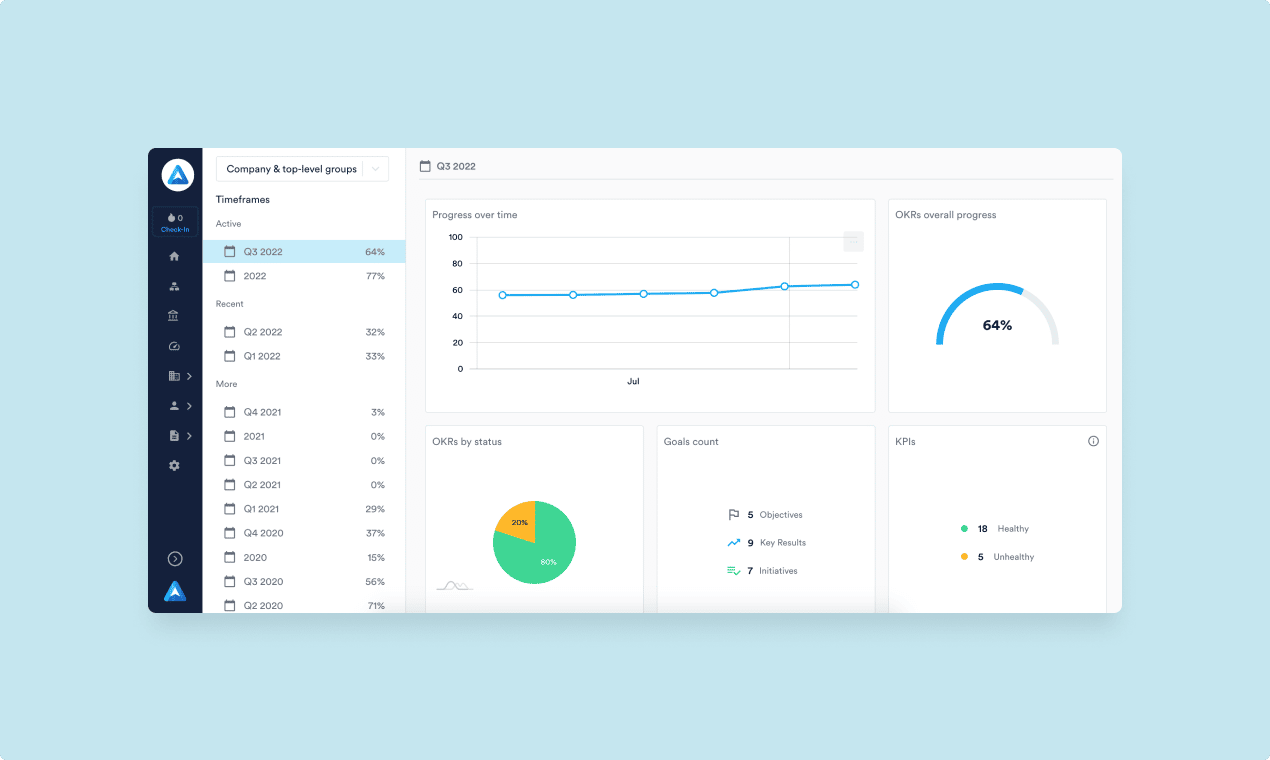This screenshot has width=1270, height=760.
Task: Click the company (bank building) sidebar icon
Action: [174, 315]
